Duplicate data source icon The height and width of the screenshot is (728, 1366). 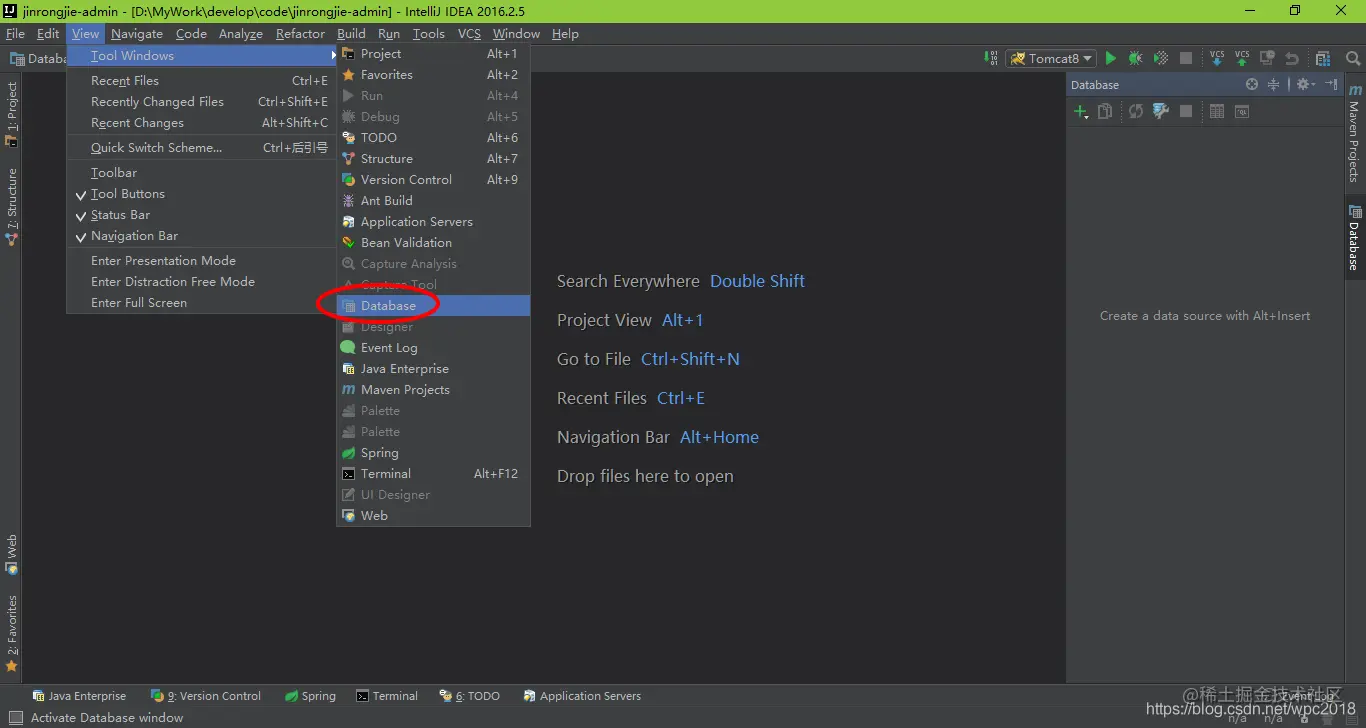point(1105,111)
